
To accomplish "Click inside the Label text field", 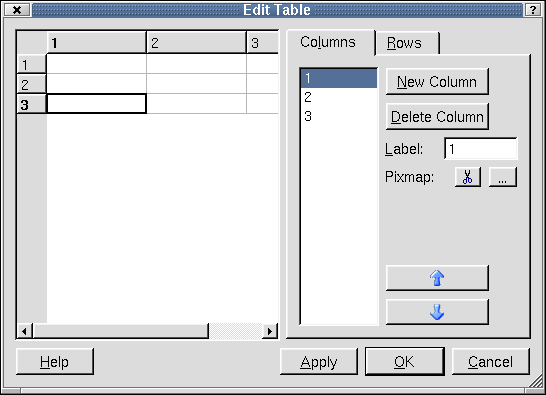I will pos(481,149).
